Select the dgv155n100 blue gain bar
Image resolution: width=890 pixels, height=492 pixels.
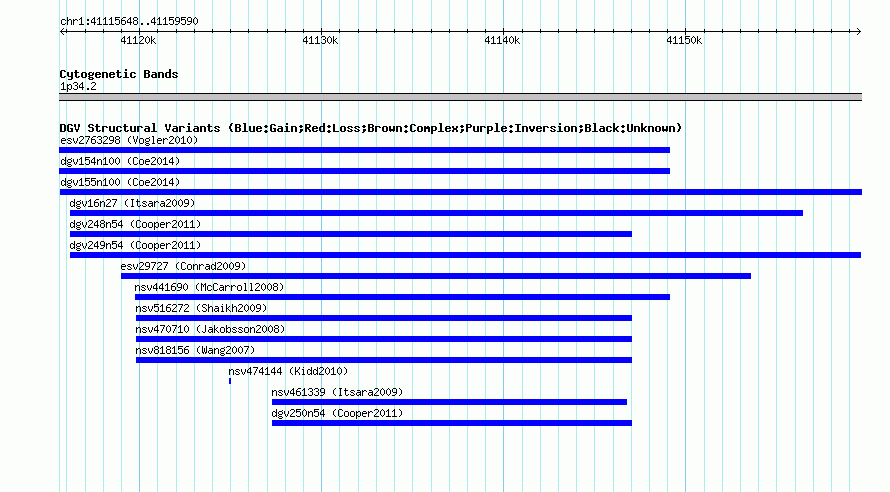[x=460, y=192]
